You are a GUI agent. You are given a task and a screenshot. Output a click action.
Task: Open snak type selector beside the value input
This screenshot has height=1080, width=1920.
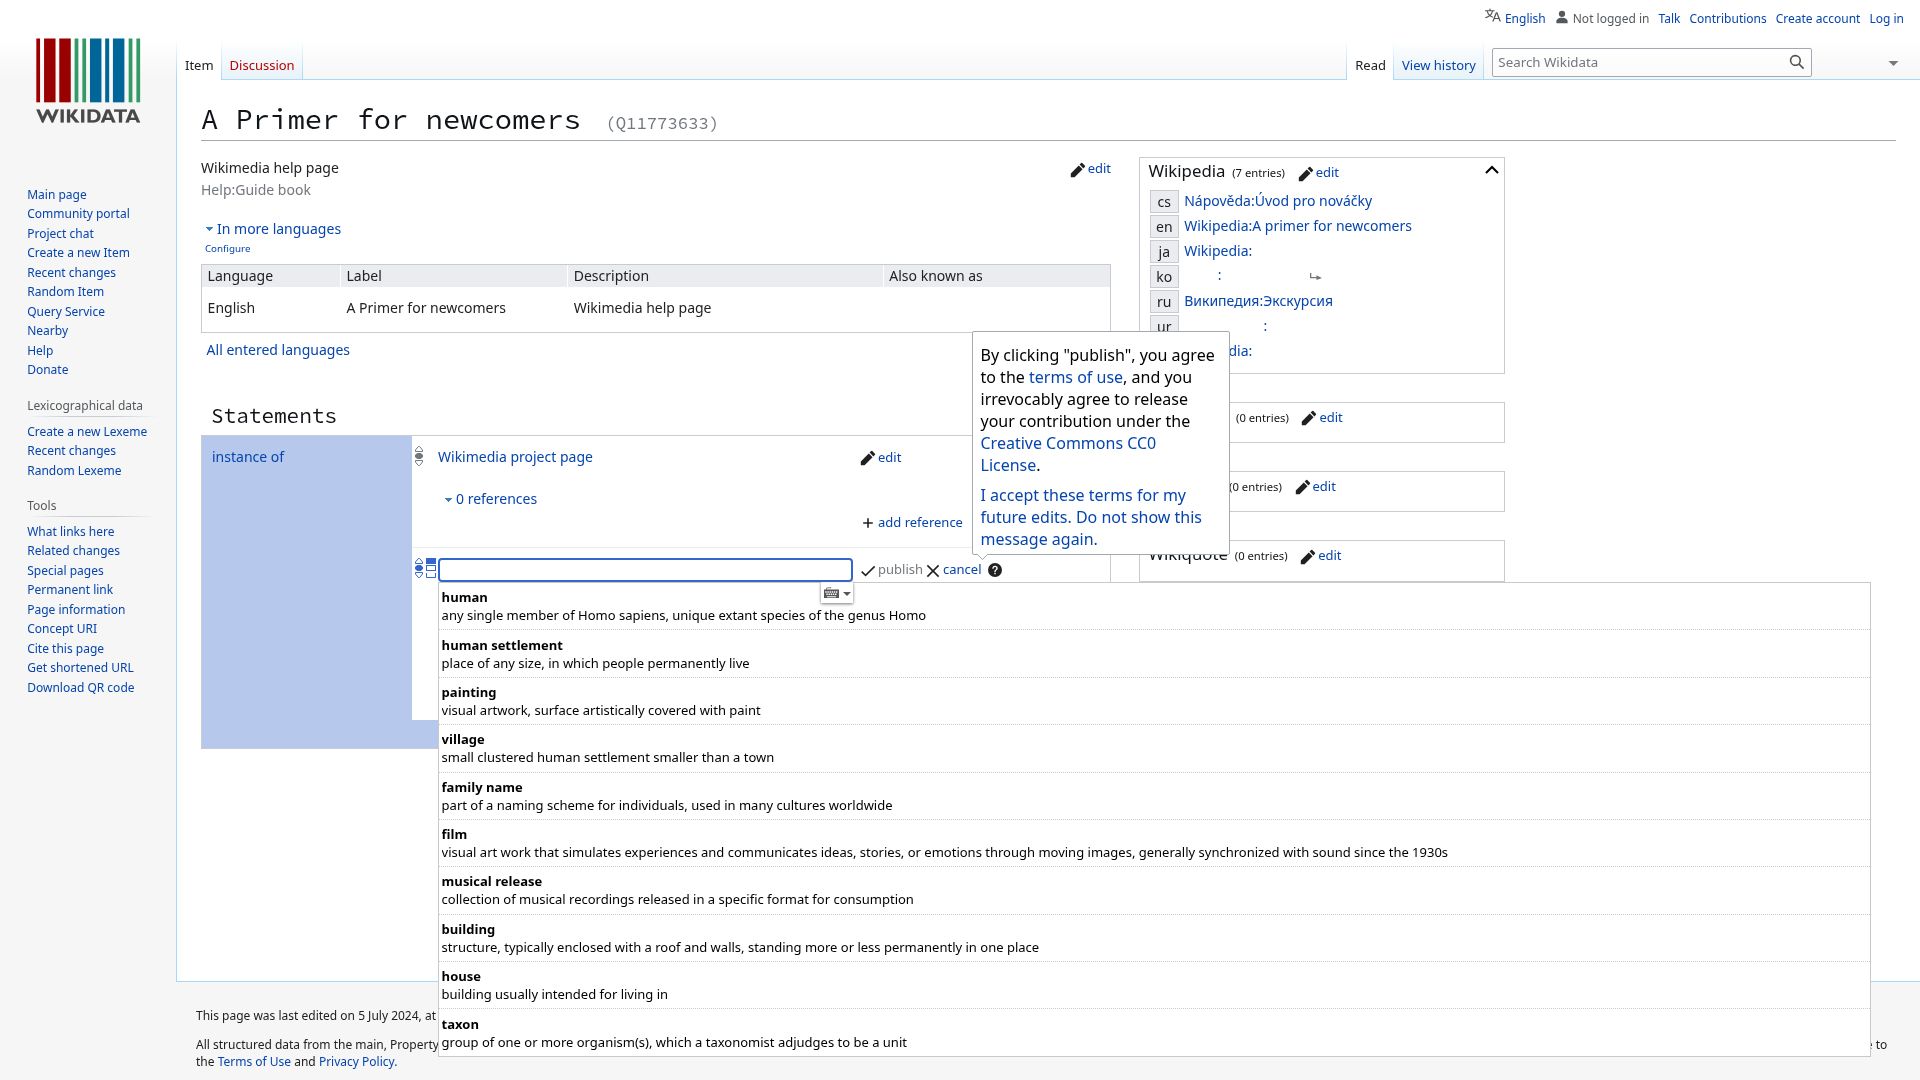pyautogui.click(x=431, y=569)
